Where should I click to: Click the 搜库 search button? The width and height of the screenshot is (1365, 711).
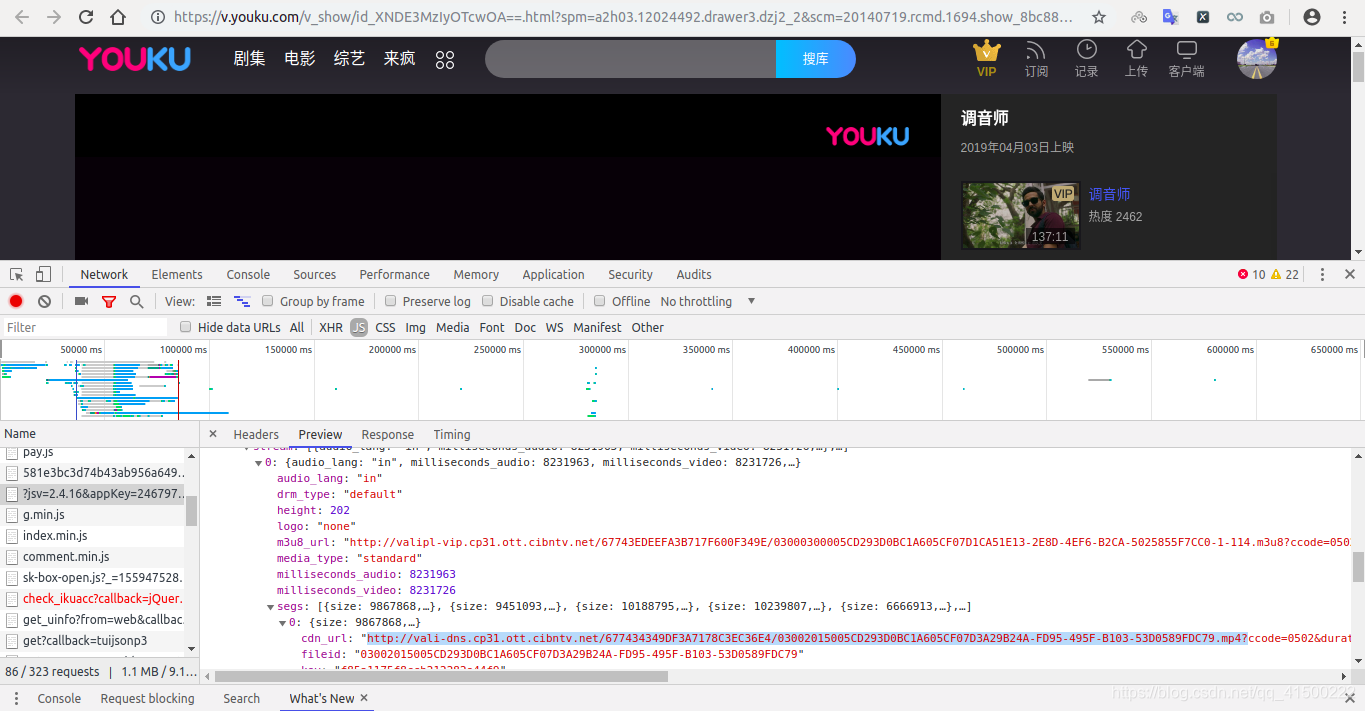click(816, 59)
